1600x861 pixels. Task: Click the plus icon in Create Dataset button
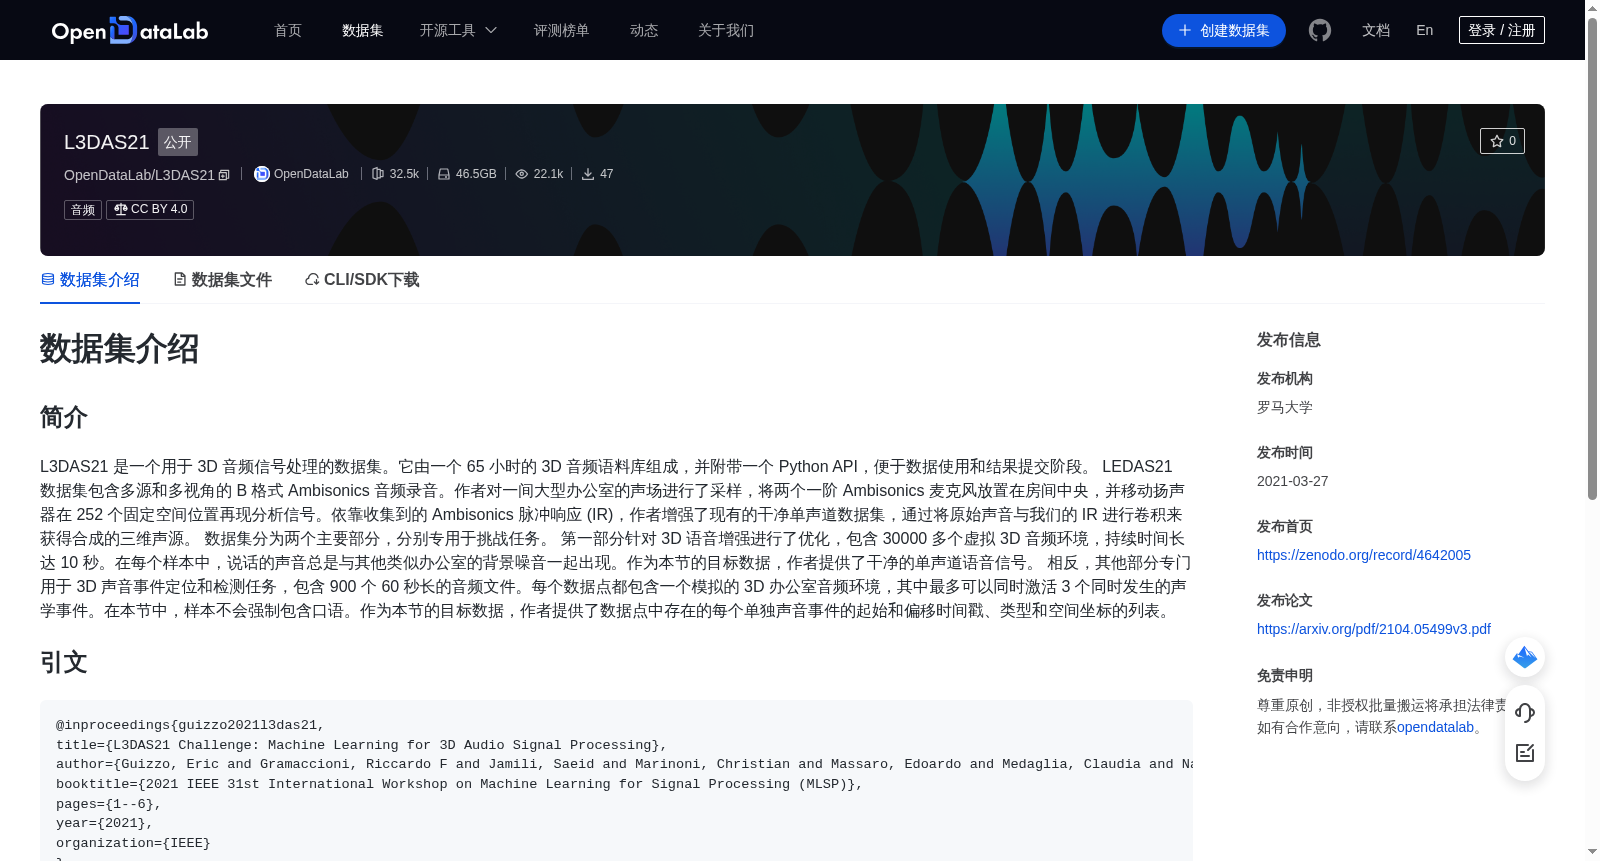pyautogui.click(x=1185, y=30)
